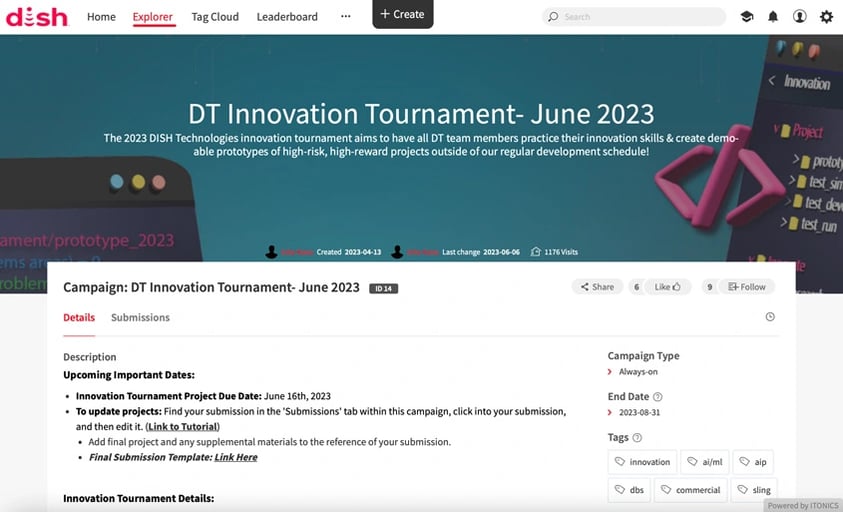Open the graduation cap learning icon
This screenshot has width=843, height=512.
pos(746,17)
